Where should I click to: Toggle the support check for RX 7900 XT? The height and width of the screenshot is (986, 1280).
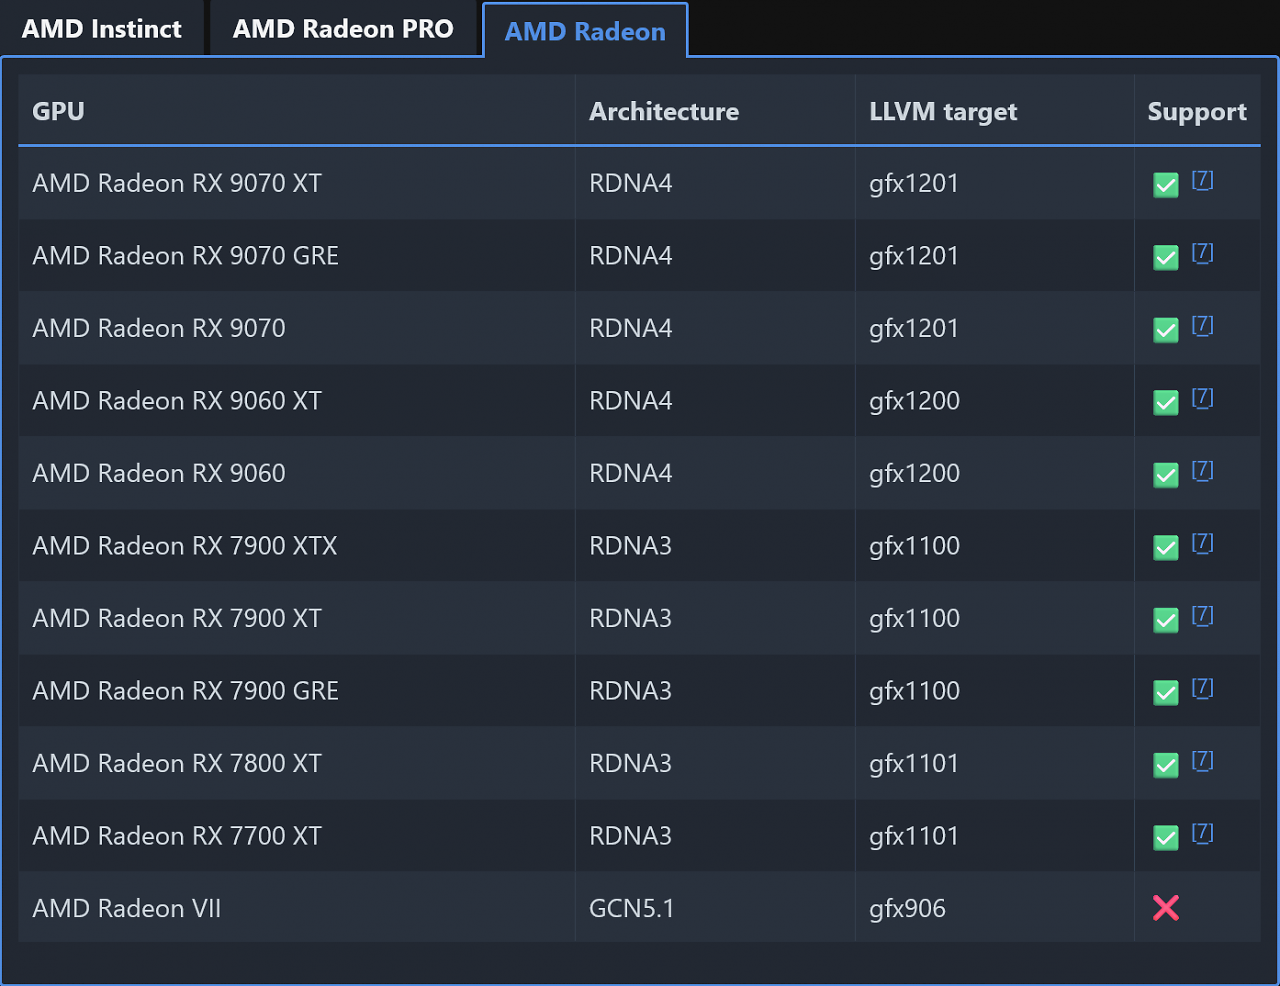click(x=1165, y=620)
